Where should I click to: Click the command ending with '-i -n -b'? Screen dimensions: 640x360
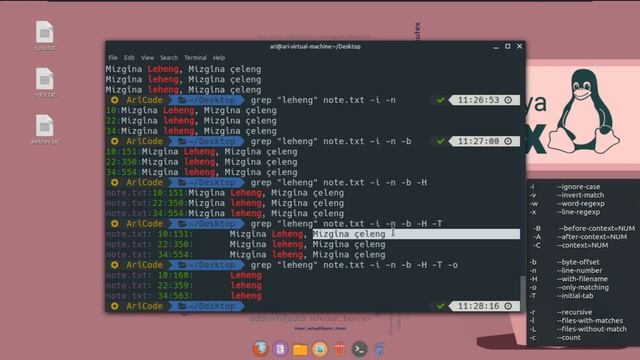[x=331, y=141]
